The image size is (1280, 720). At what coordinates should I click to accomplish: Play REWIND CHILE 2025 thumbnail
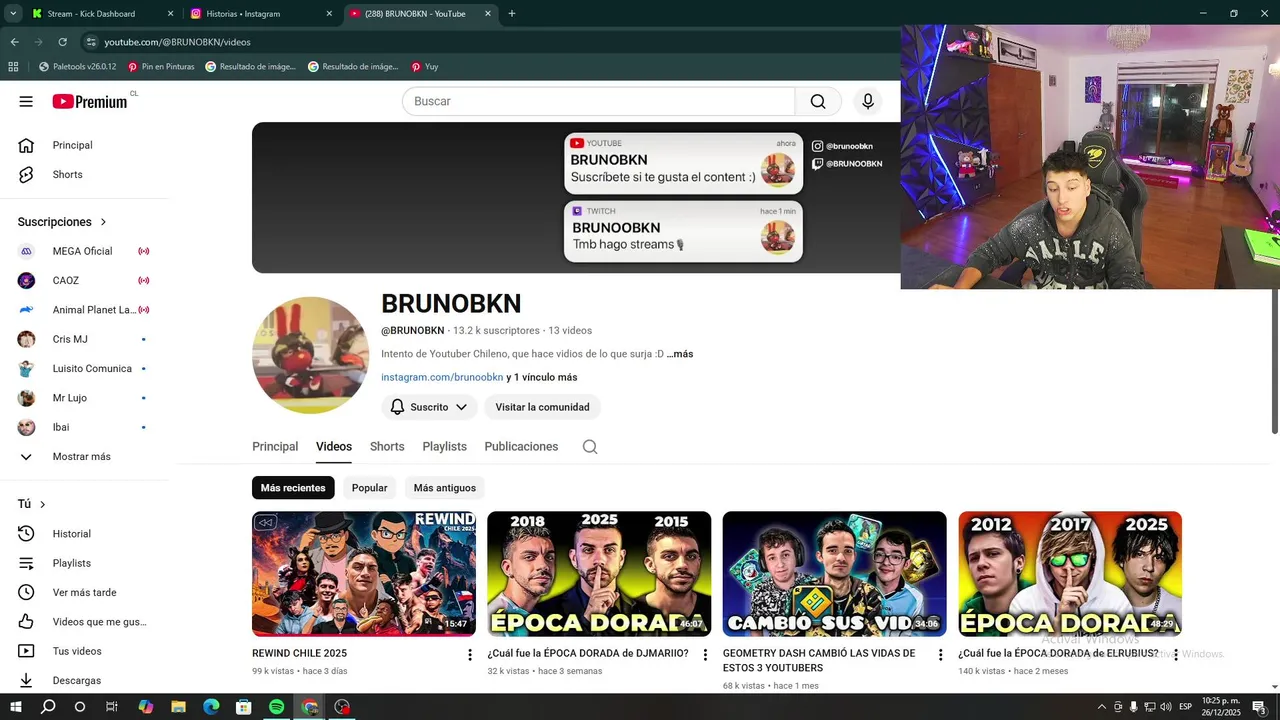point(364,574)
